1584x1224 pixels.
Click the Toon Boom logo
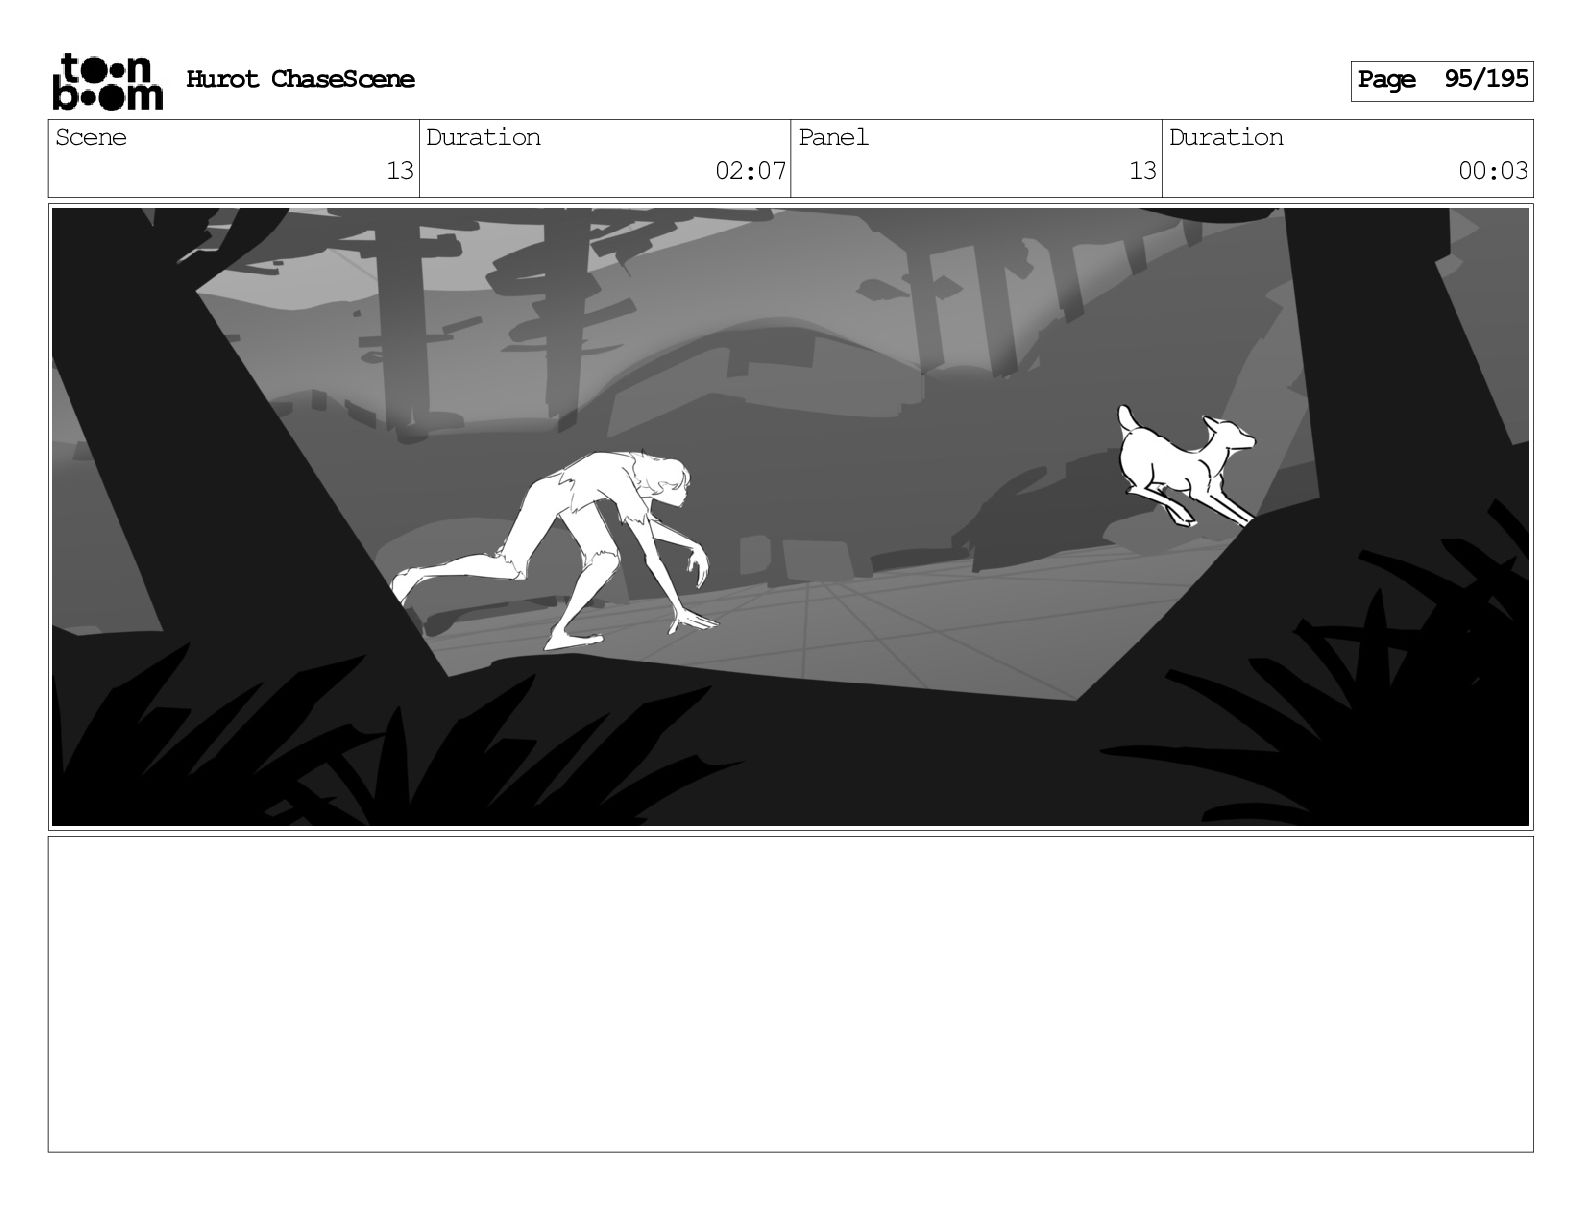click(107, 81)
